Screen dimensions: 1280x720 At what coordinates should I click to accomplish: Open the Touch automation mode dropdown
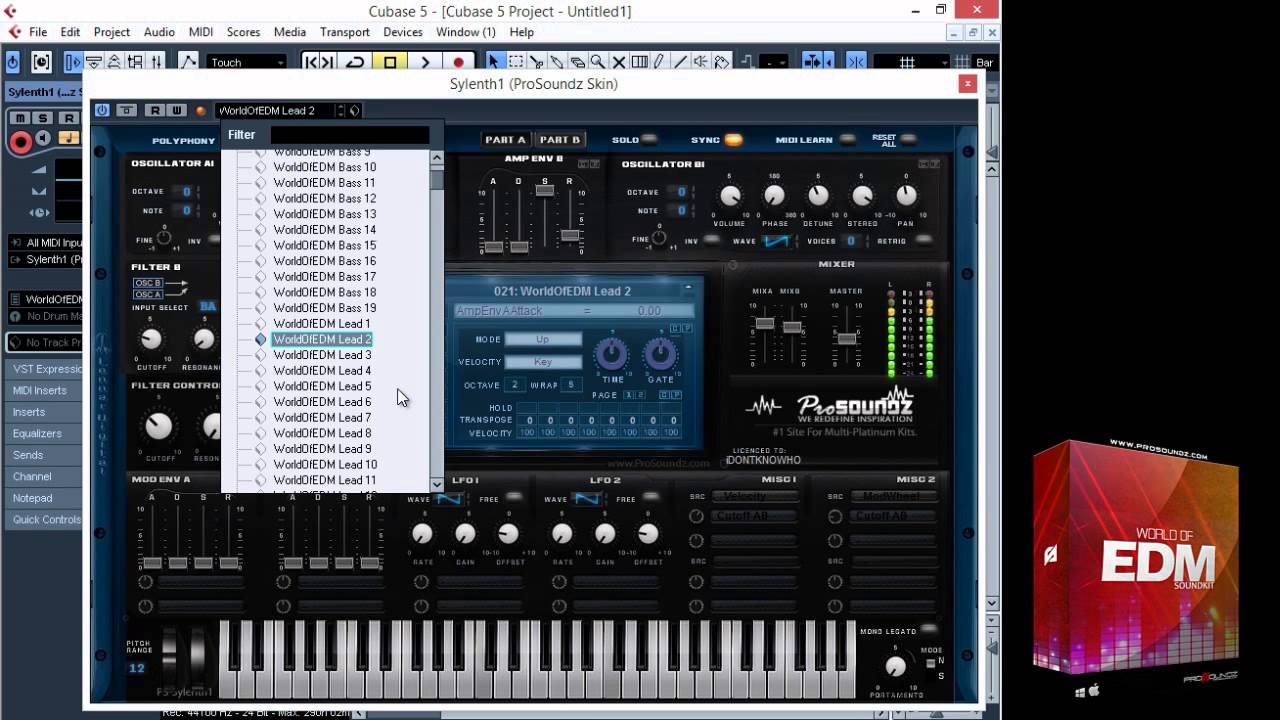[x=245, y=62]
